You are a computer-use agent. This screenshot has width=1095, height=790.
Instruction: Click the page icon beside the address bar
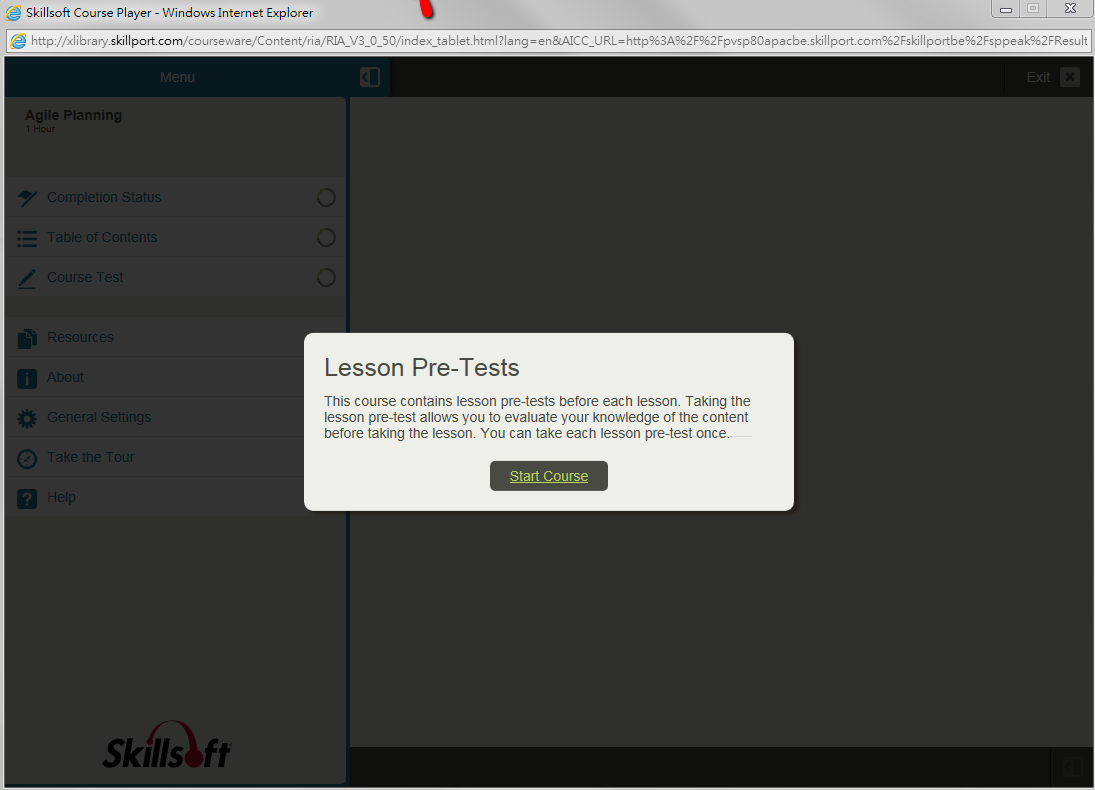tap(18, 41)
